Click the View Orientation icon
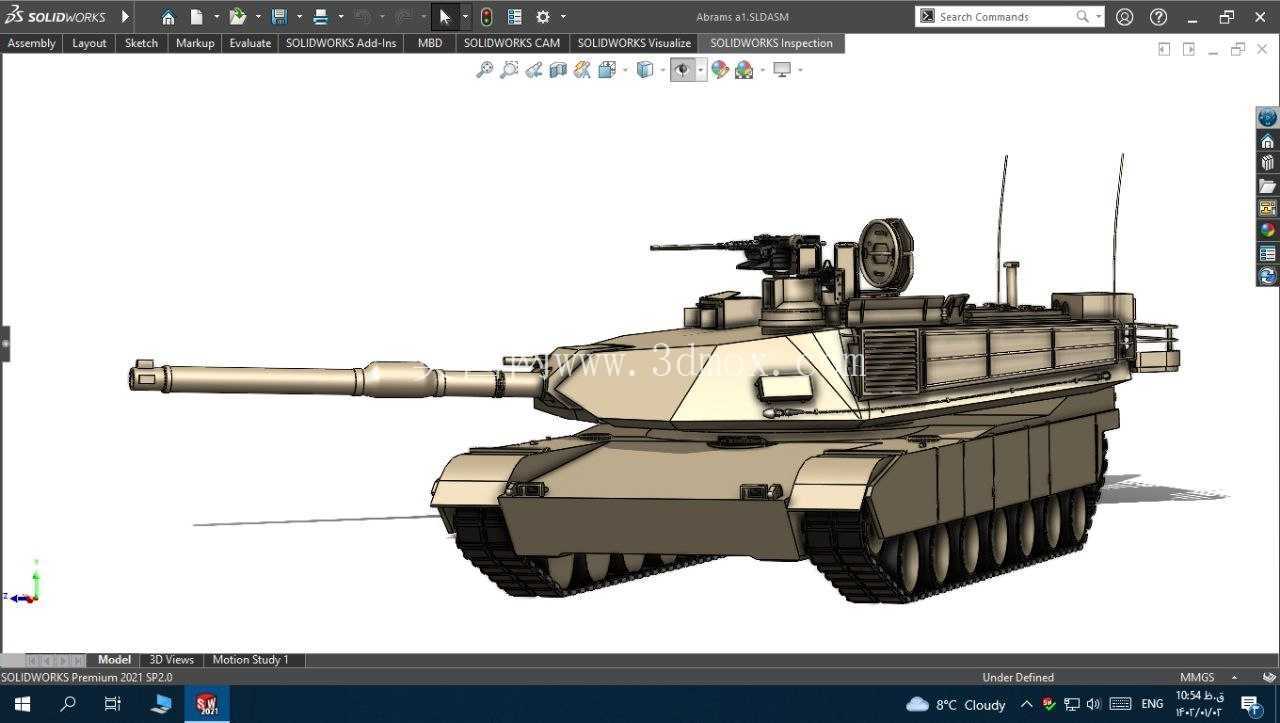This screenshot has height=723, width=1280. (x=607, y=70)
